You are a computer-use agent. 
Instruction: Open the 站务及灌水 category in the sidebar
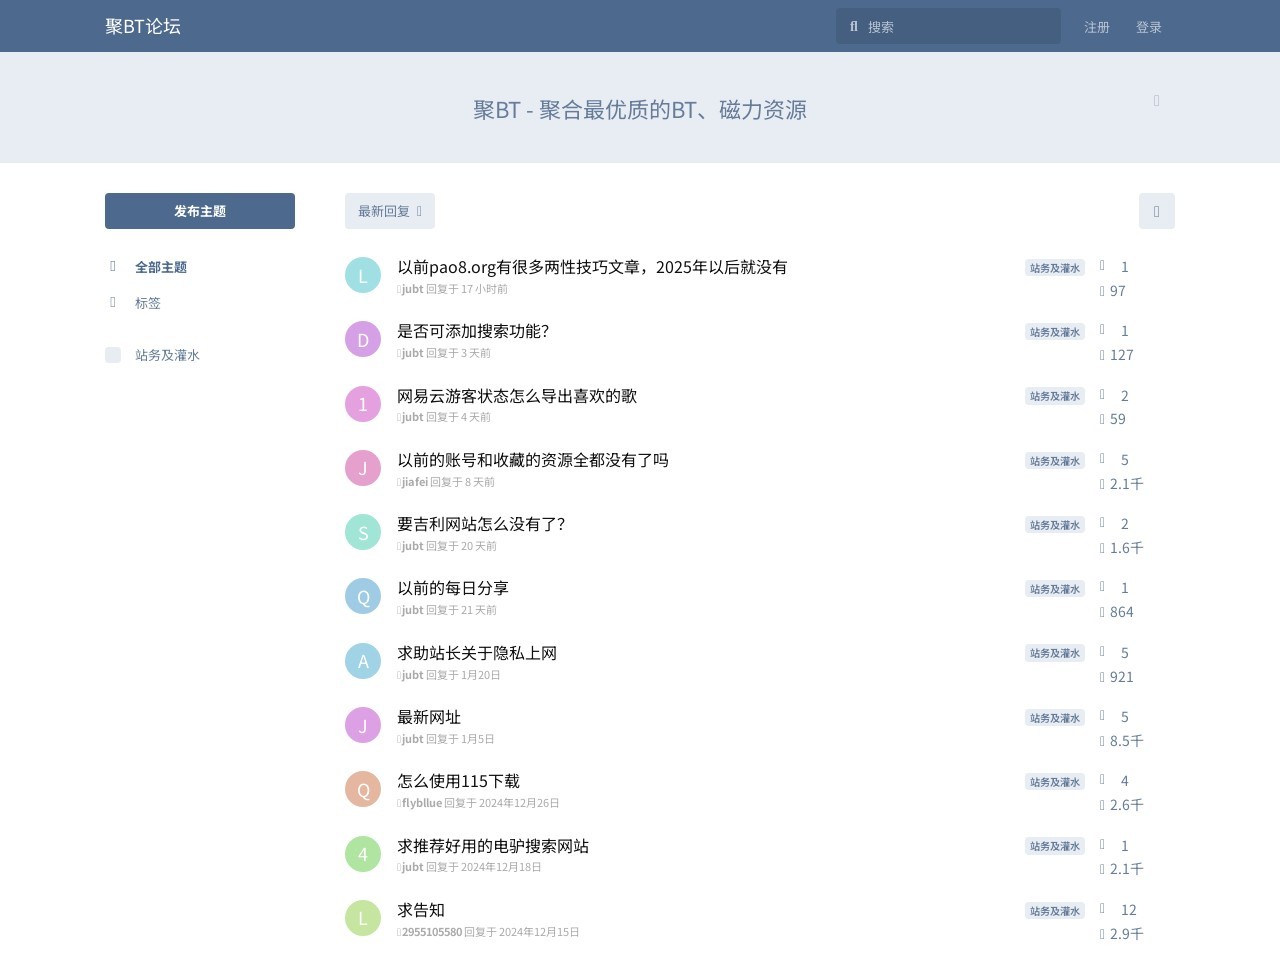click(168, 355)
